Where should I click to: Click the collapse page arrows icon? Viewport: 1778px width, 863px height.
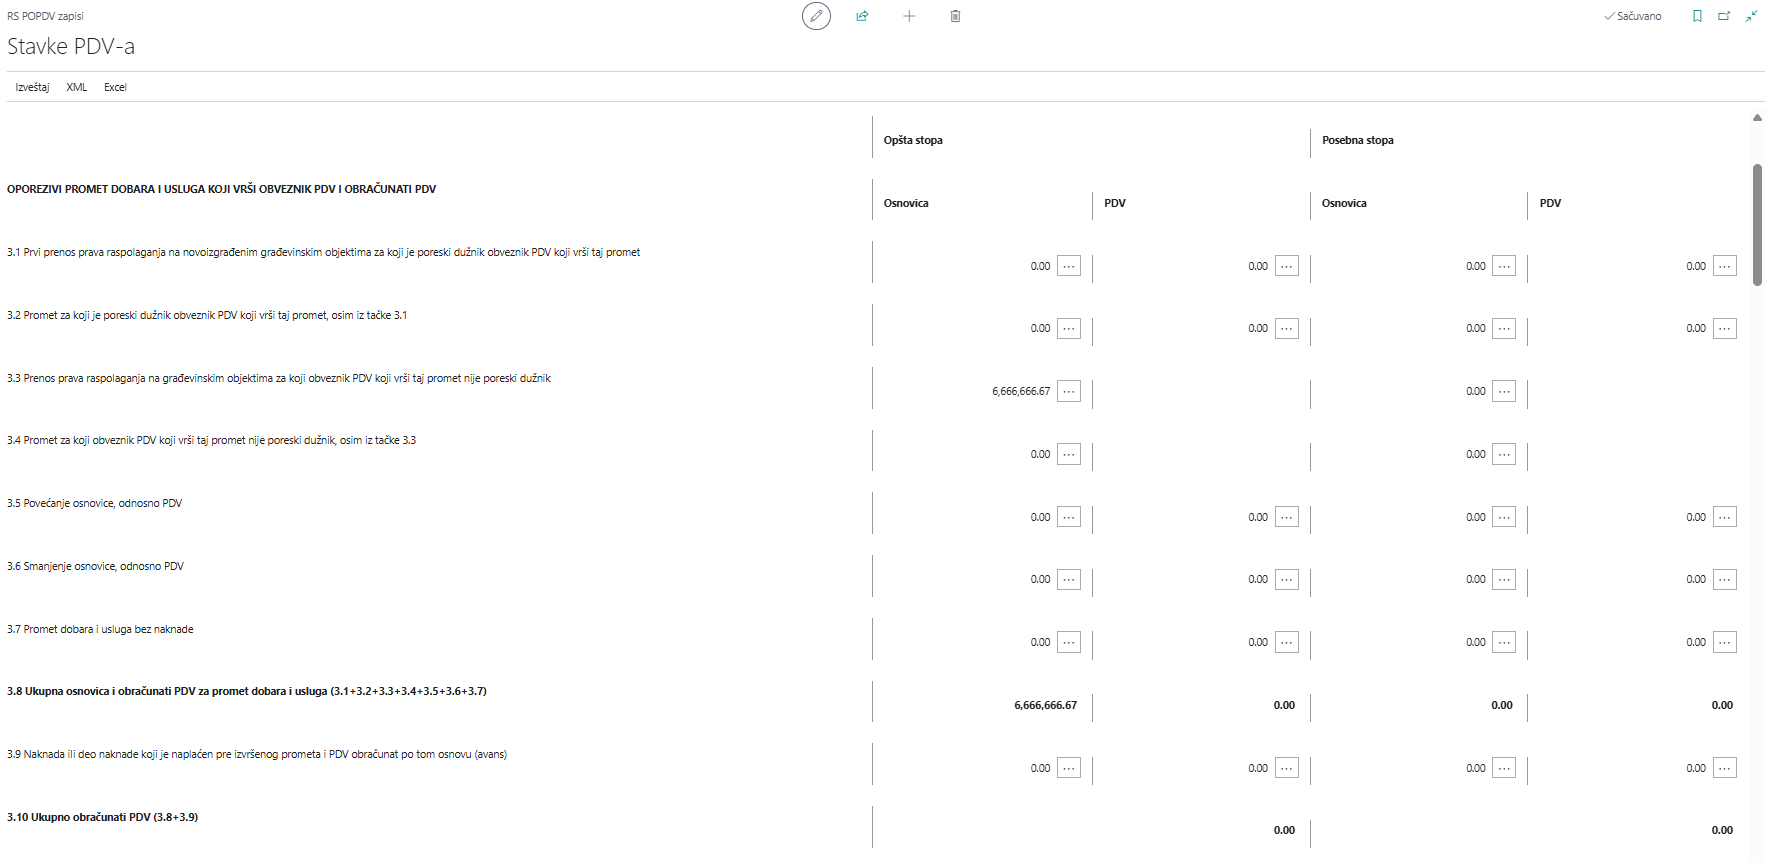coord(1751,16)
